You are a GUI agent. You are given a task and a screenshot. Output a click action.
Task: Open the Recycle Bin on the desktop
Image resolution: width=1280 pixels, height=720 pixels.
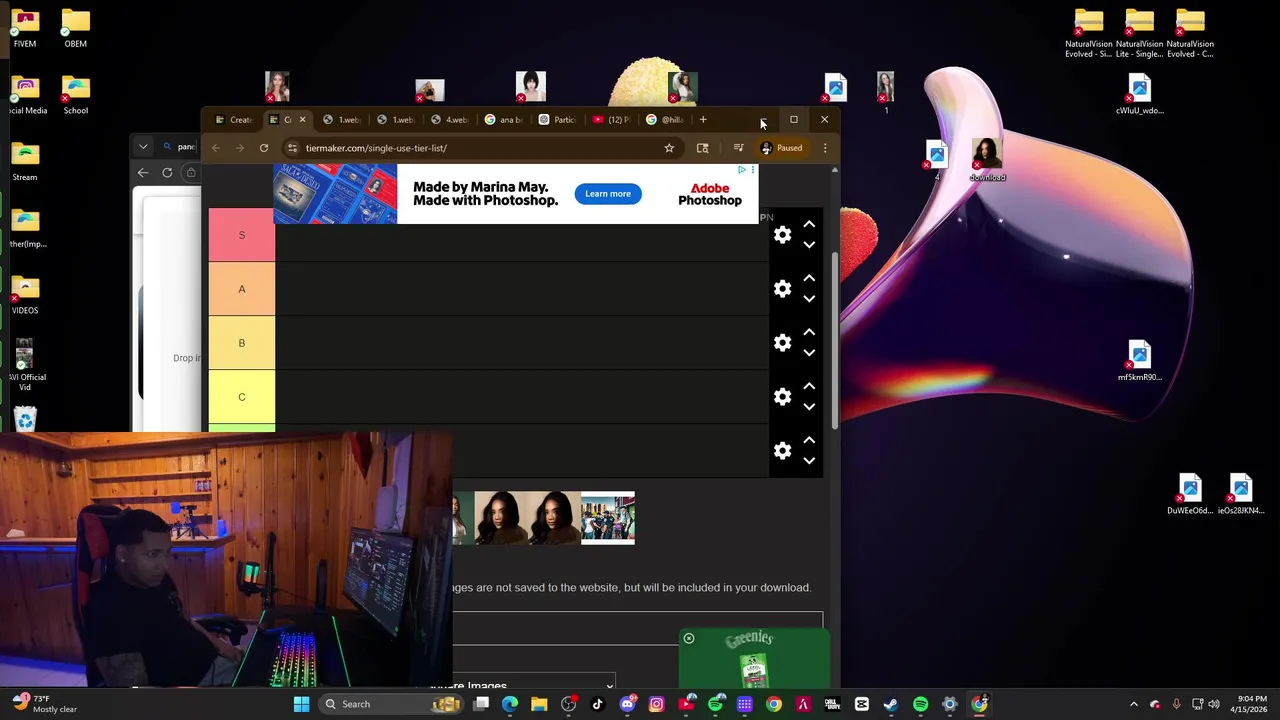pos(25,418)
